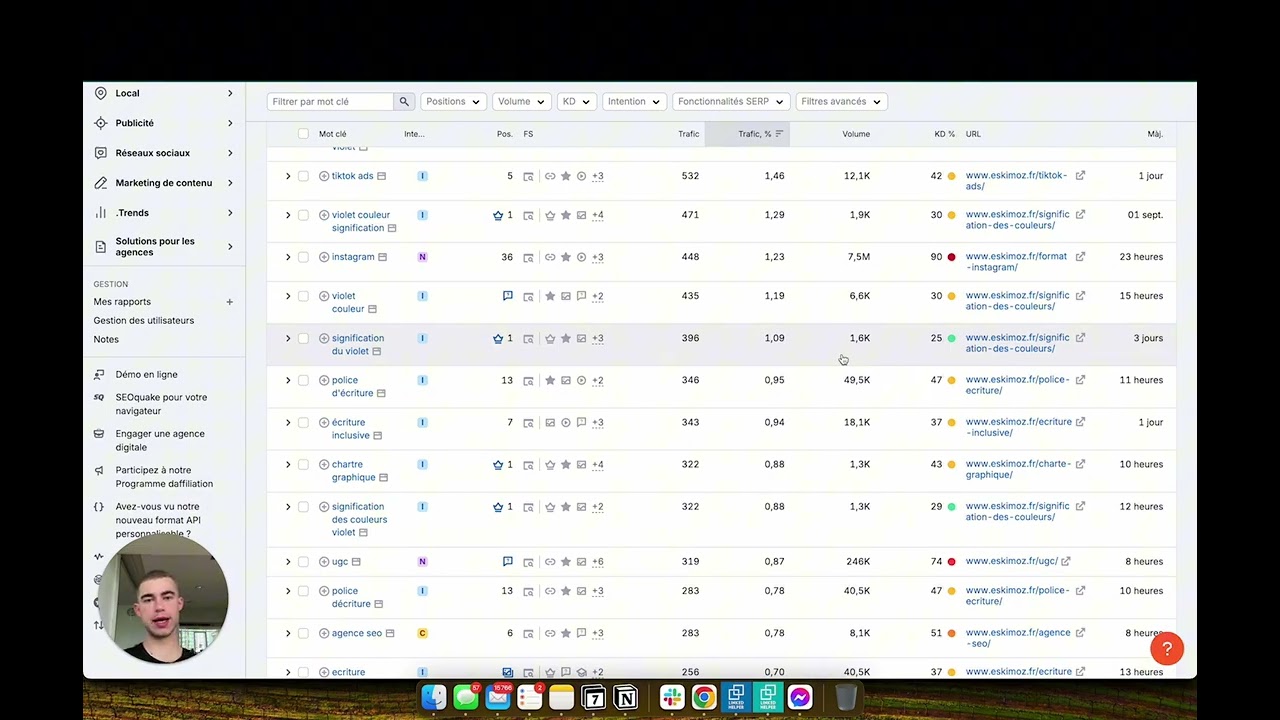Open the orange help question-mark bubble
This screenshot has width=1280, height=720.
tap(1166, 649)
